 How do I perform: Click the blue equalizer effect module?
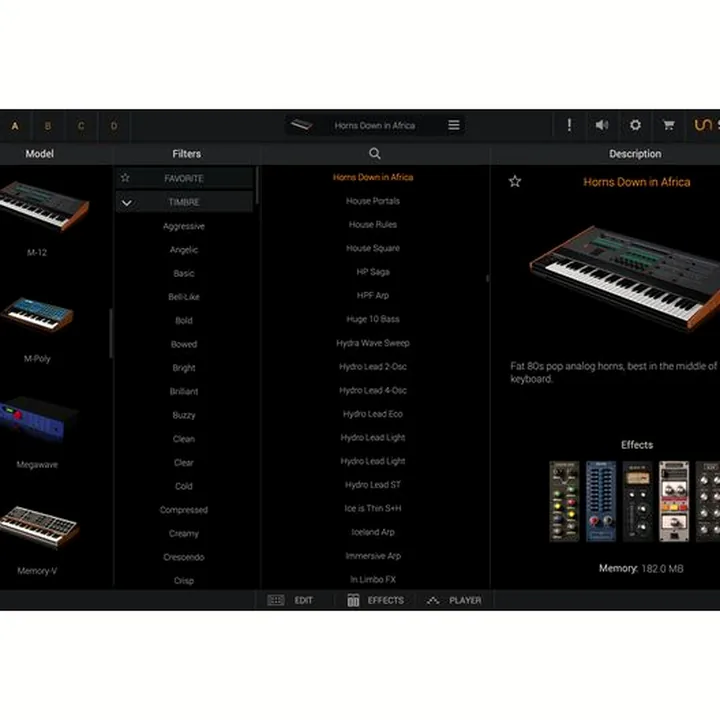tap(601, 501)
